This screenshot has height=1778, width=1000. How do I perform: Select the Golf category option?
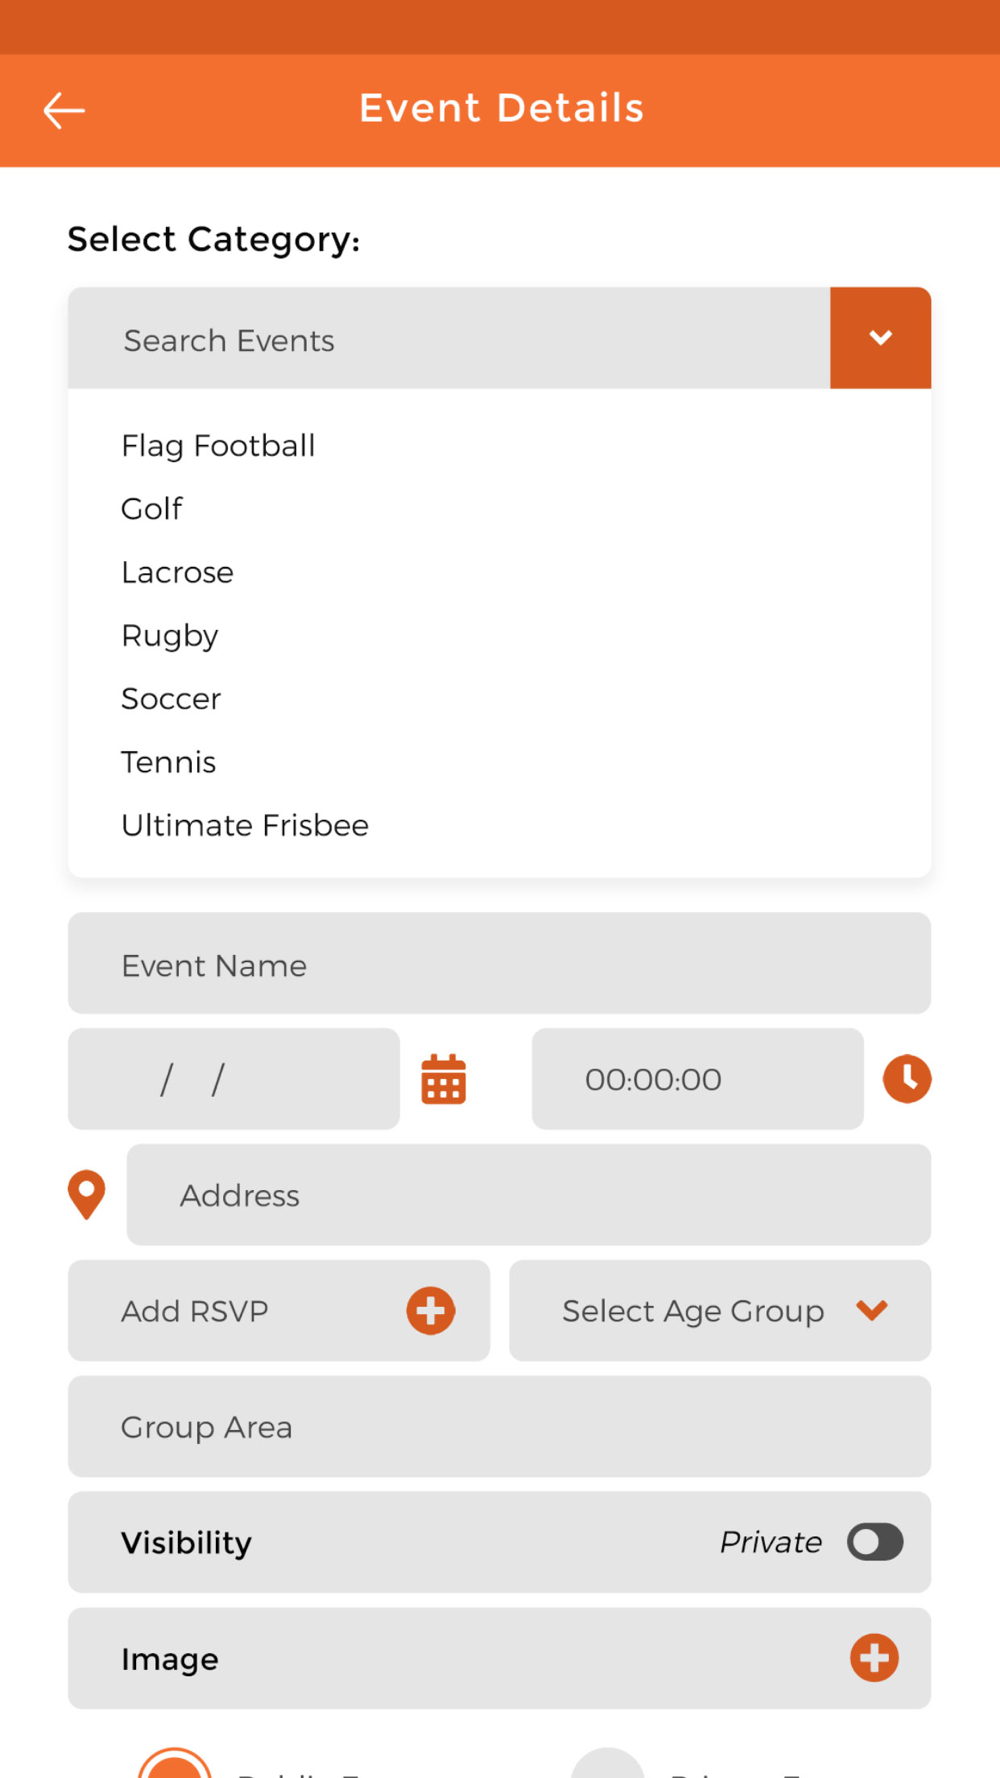152,508
